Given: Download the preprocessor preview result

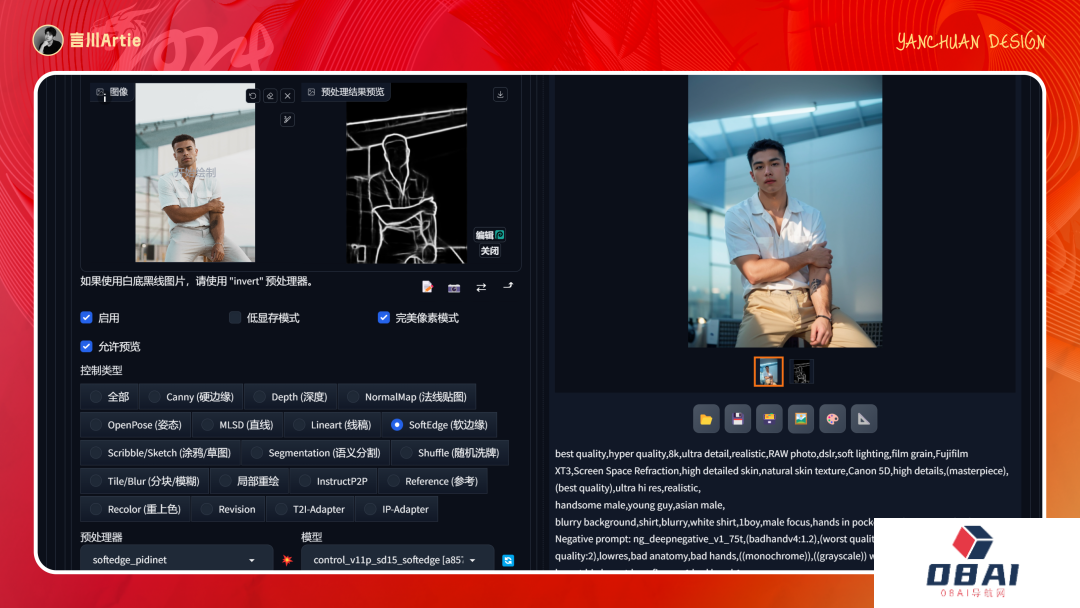Looking at the screenshot, I should click(501, 94).
